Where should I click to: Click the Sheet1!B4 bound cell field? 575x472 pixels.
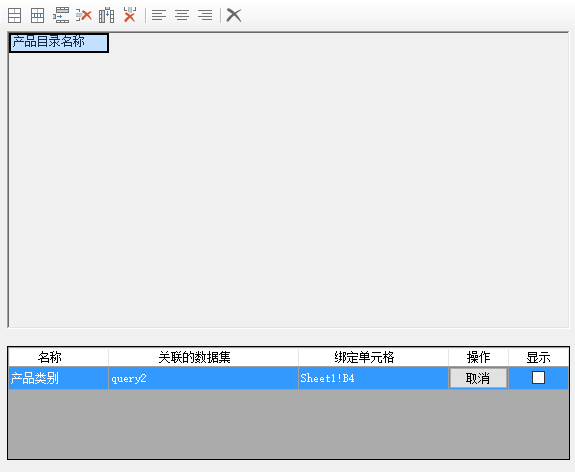click(x=373, y=378)
